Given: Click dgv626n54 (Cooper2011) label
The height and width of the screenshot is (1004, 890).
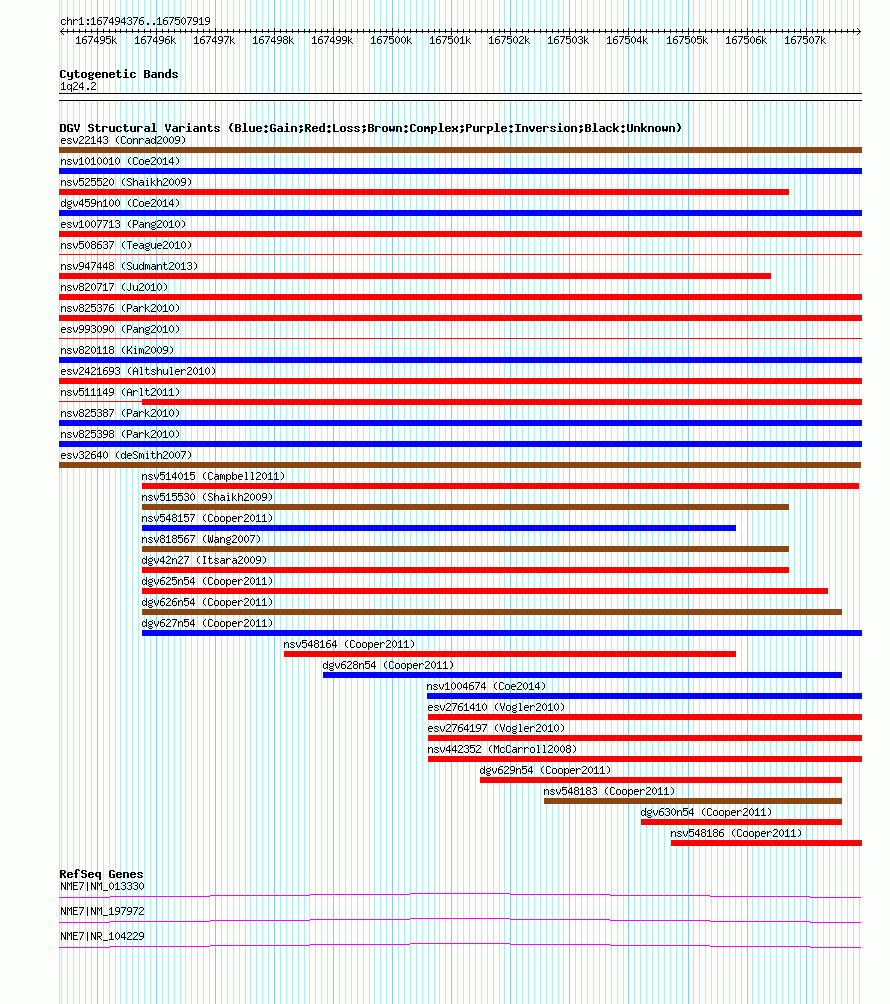Looking at the screenshot, I should point(207,603).
